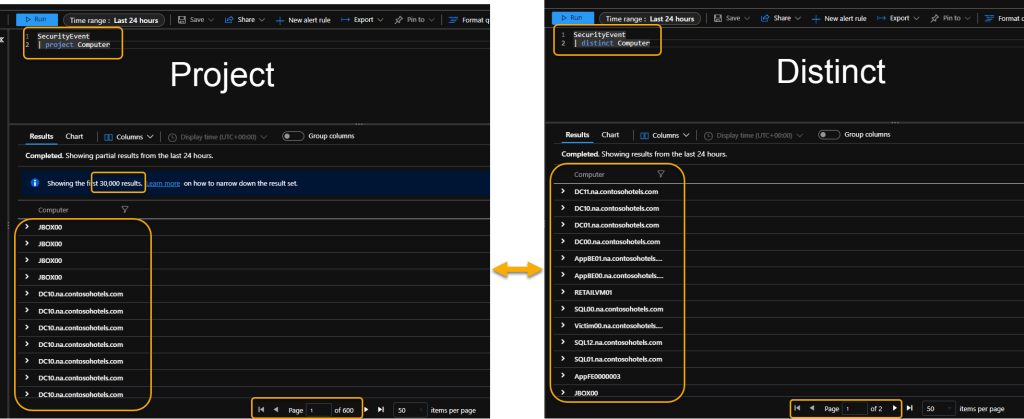Screen dimensions: 1024x419
Task: Expand the DC00.na.contosohotels.com row
Action: pyautogui.click(x=563, y=241)
